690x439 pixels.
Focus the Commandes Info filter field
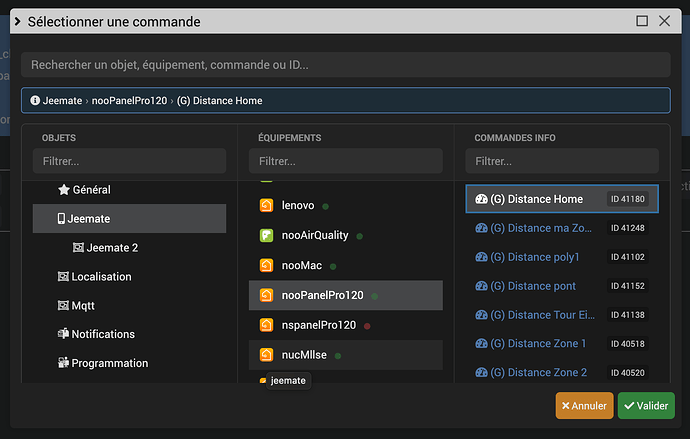tap(562, 161)
